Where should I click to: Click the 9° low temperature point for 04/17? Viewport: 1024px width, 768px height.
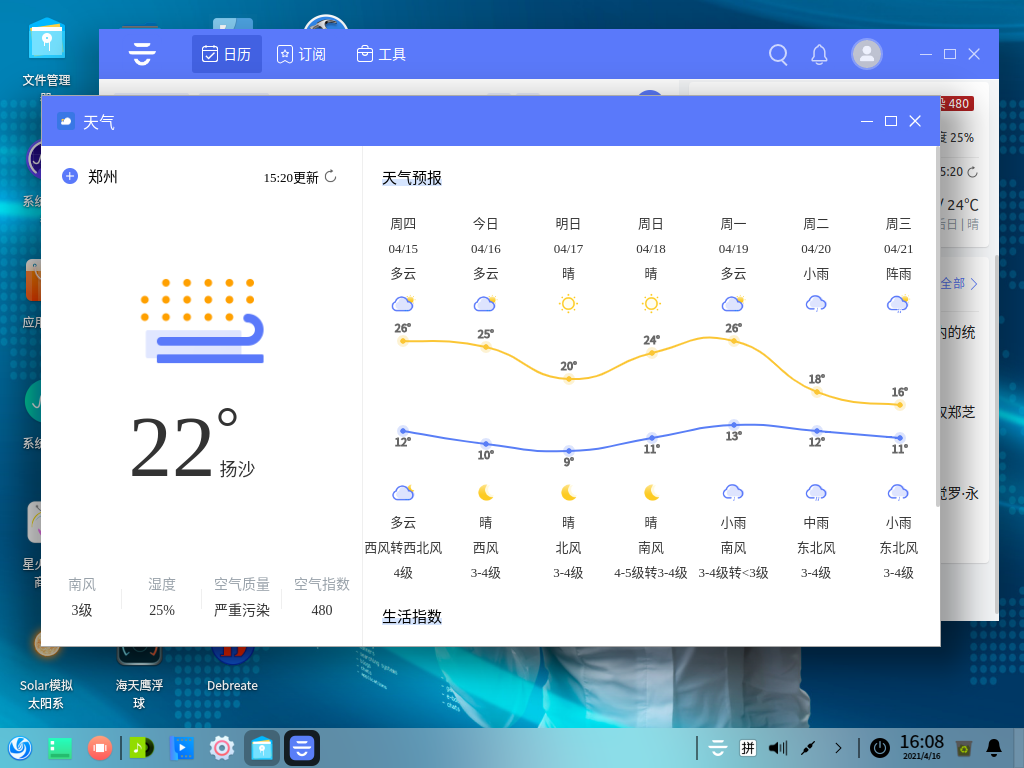568,451
